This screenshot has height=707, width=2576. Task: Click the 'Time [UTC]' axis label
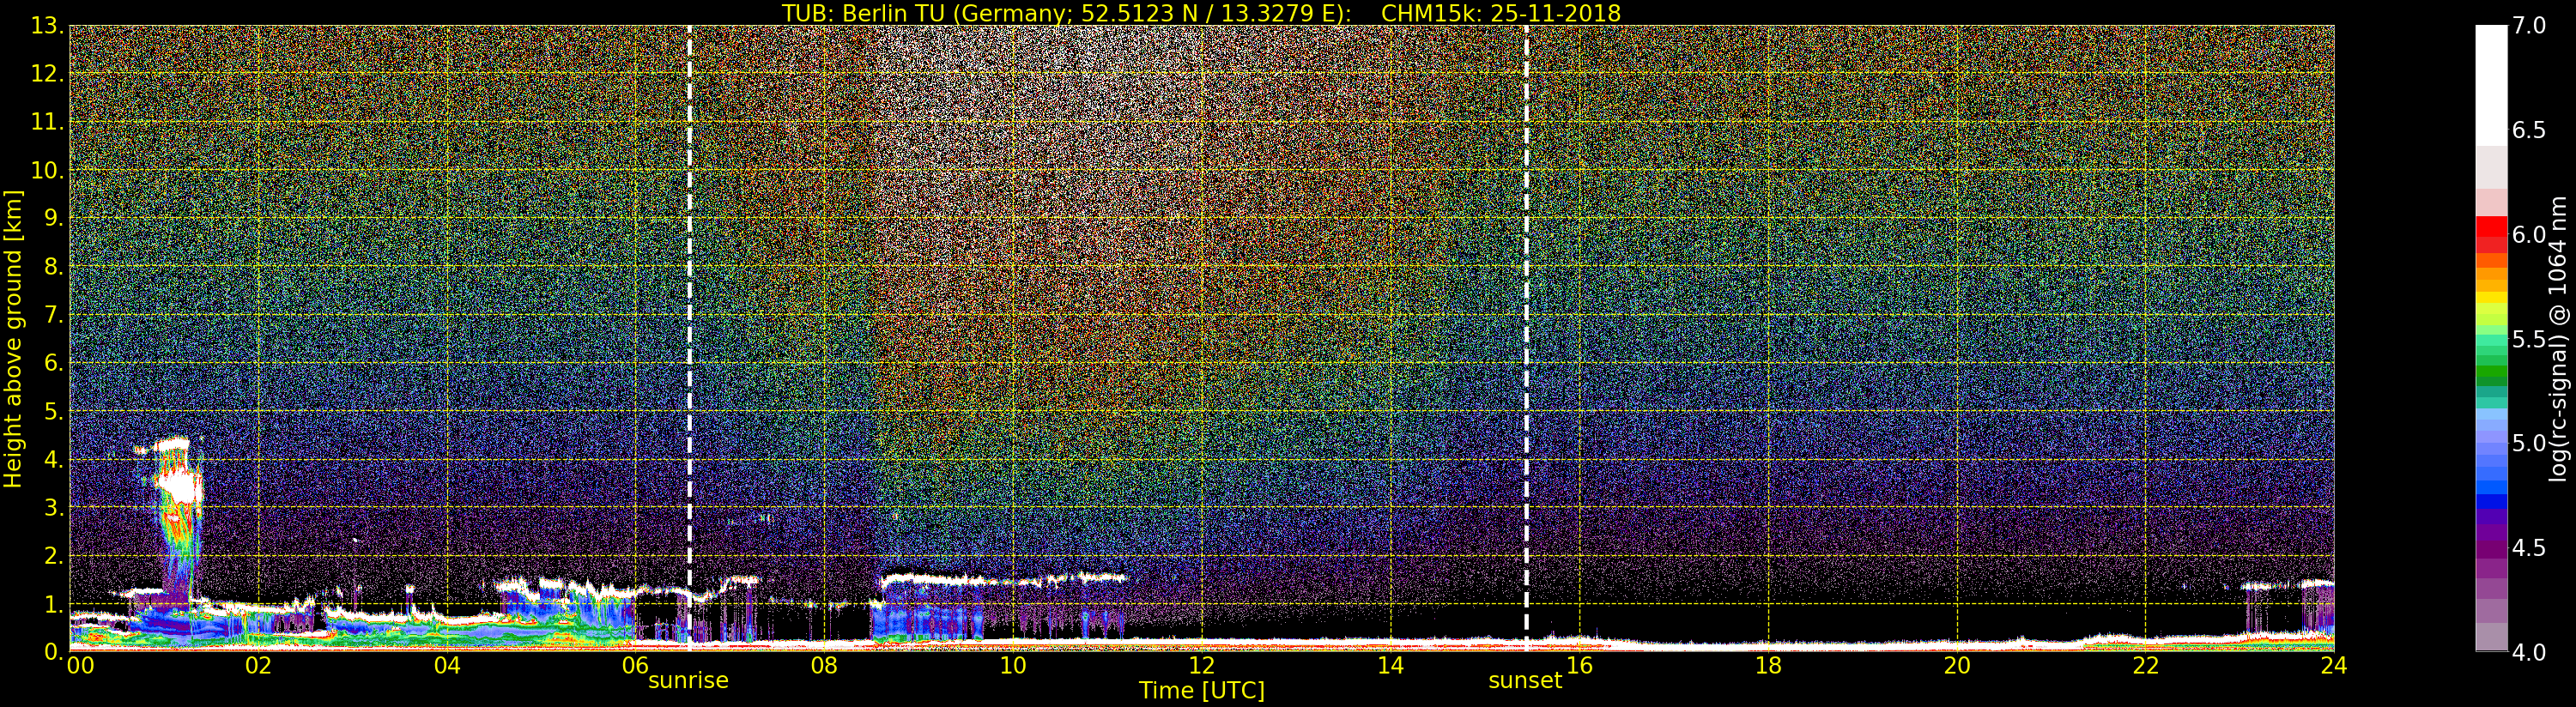pyautogui.click(x=1202, y=690)
